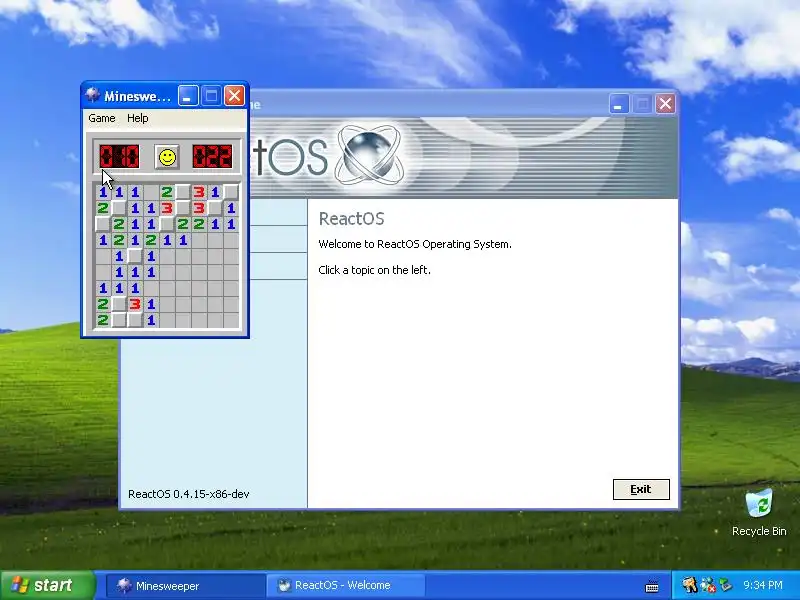Uncover covered cell between green 2 and lower red 3
The height and width of the screenshot is (600, 800).
119,304
